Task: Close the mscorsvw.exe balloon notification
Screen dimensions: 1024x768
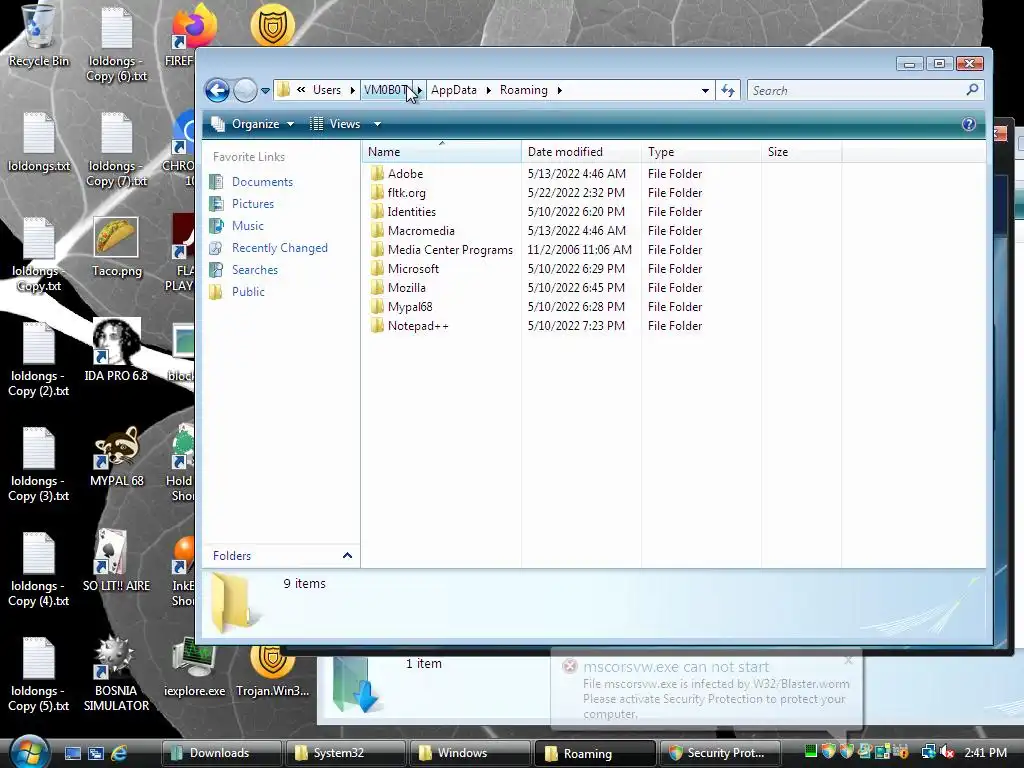Action: point(848,660)
